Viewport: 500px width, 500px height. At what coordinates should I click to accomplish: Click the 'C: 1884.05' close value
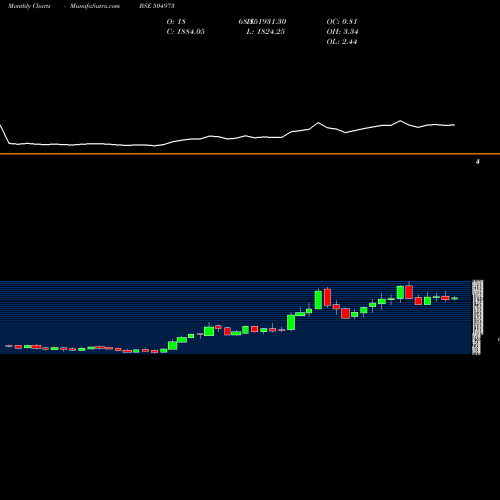pos(186,32)
